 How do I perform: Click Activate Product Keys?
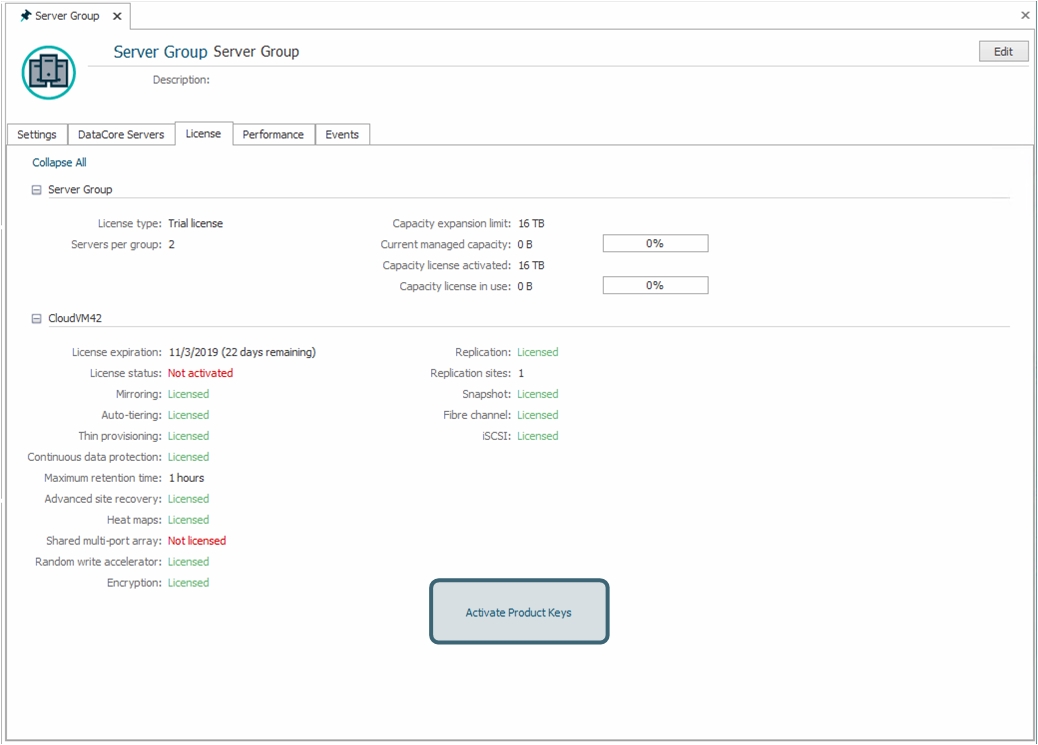click(x=518, y=612)
